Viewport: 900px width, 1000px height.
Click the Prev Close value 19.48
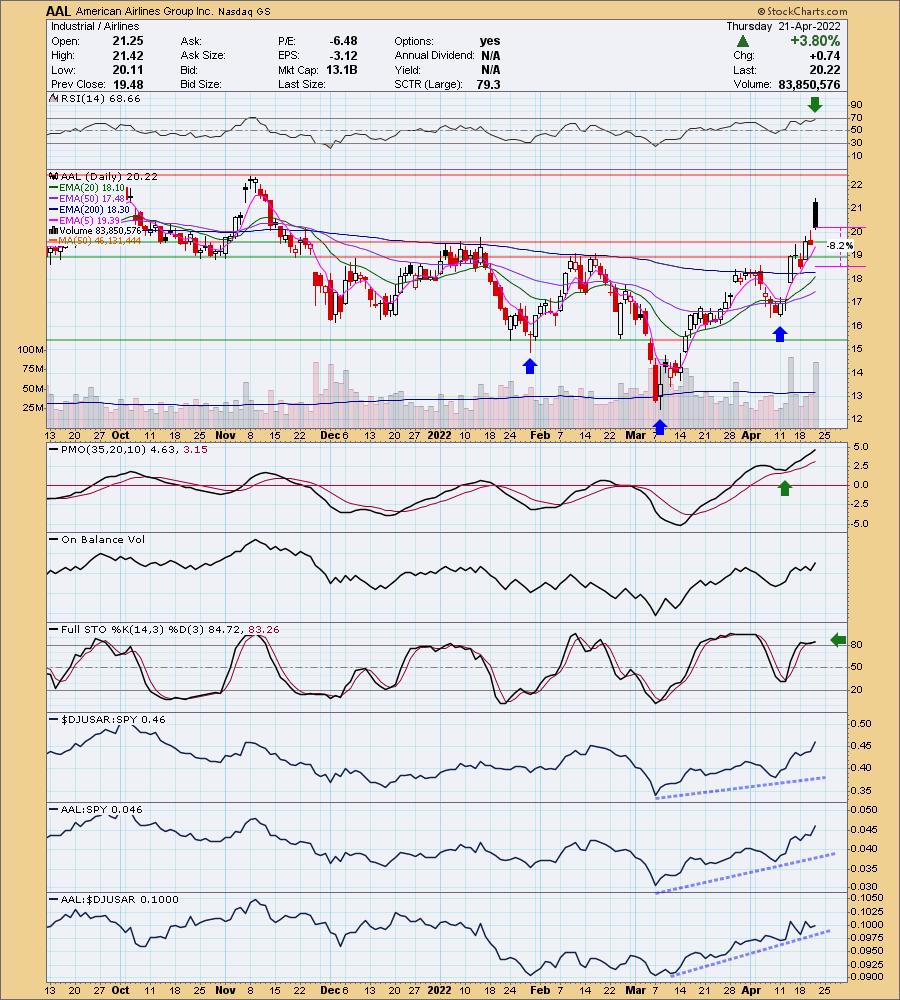click(128, 84)
